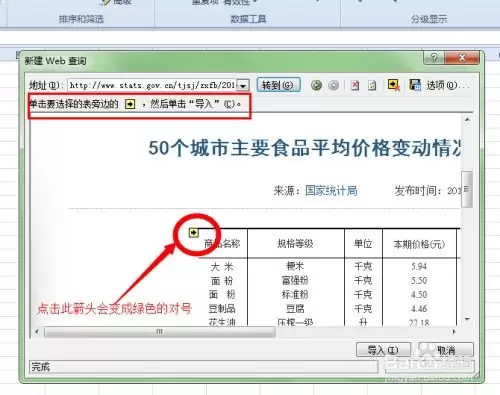Viewport: 500px width, 395px height.
Task: Click the price value 5.94
Action: (x=419, y=266)
